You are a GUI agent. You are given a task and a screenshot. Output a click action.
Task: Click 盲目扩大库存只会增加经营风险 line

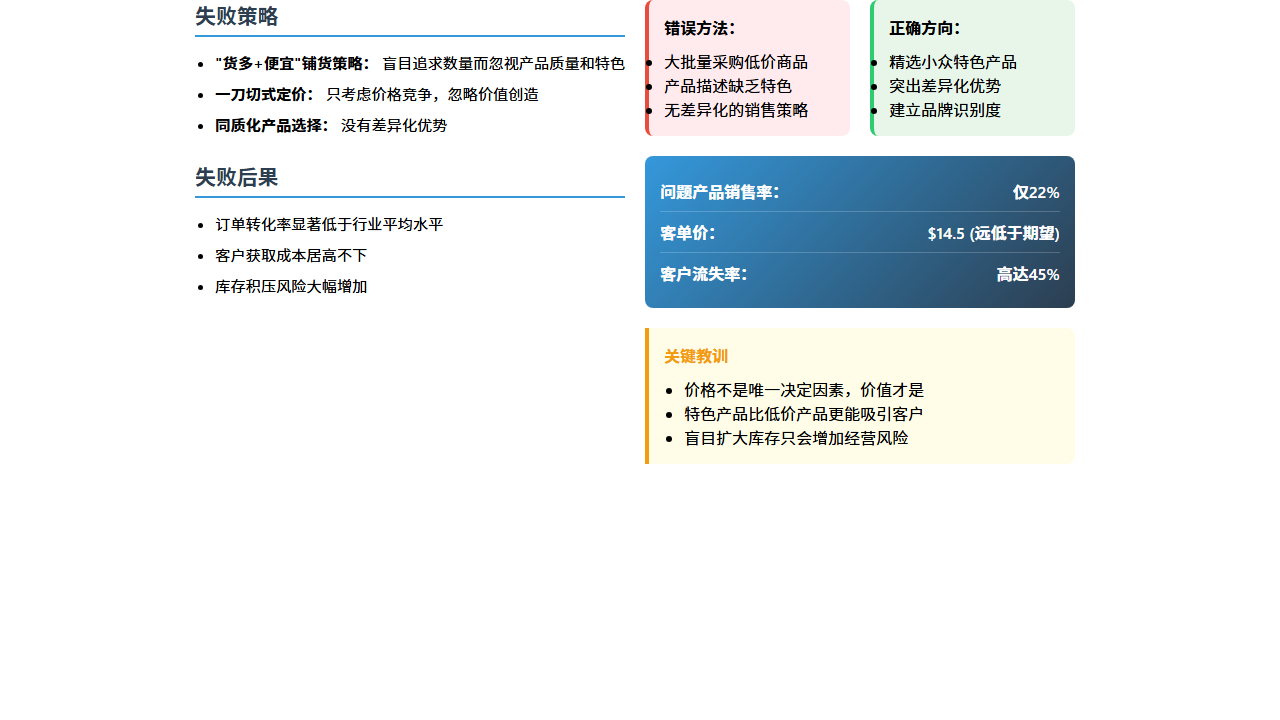796,438
